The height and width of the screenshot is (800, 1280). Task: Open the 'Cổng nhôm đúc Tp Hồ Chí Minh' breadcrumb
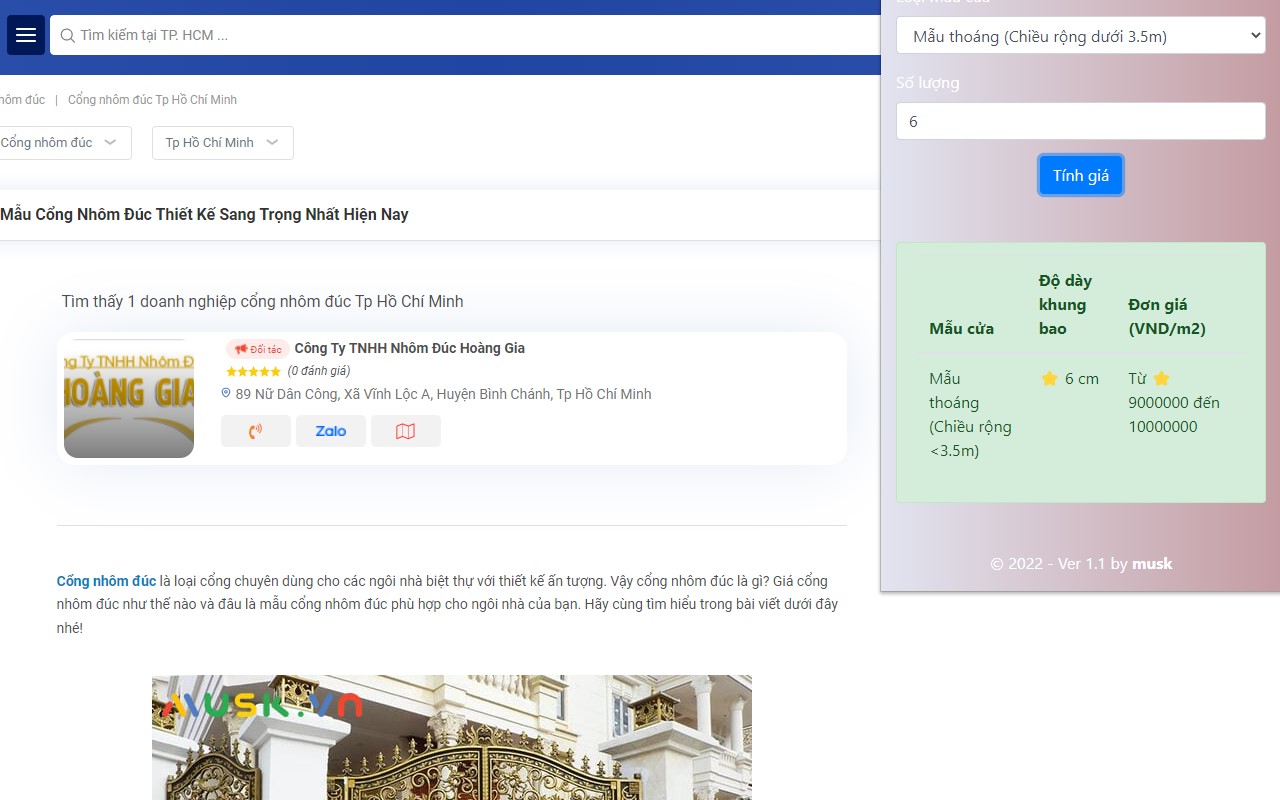[152, 100]
